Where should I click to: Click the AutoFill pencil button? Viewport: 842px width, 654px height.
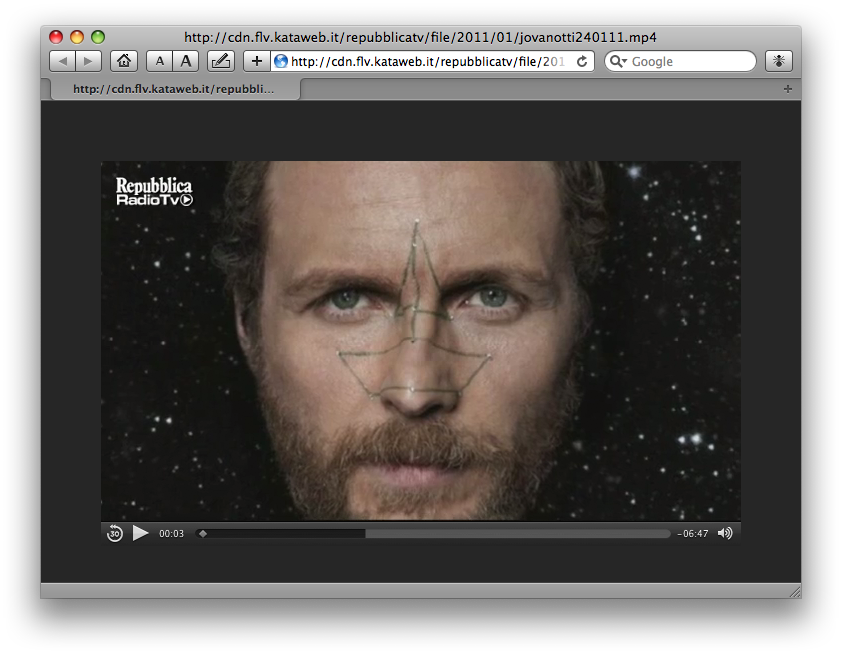click(221, 61)
